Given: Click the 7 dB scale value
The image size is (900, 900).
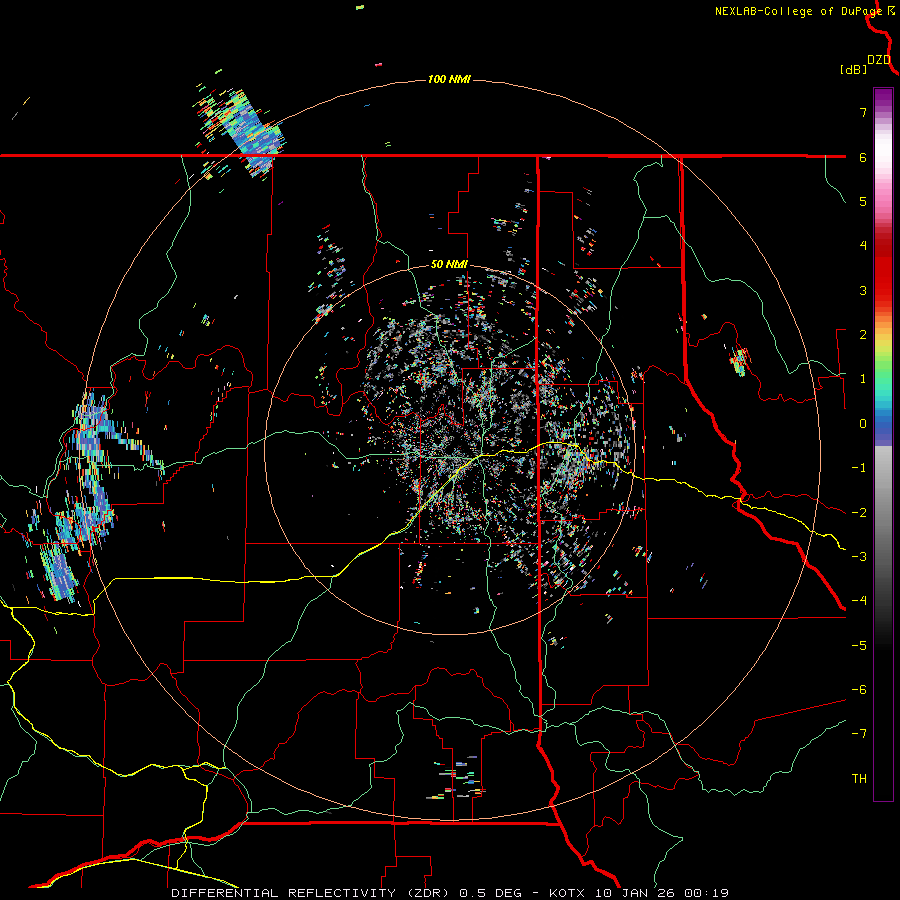Looking at the screenshot, I should click(x=863, y=112).
